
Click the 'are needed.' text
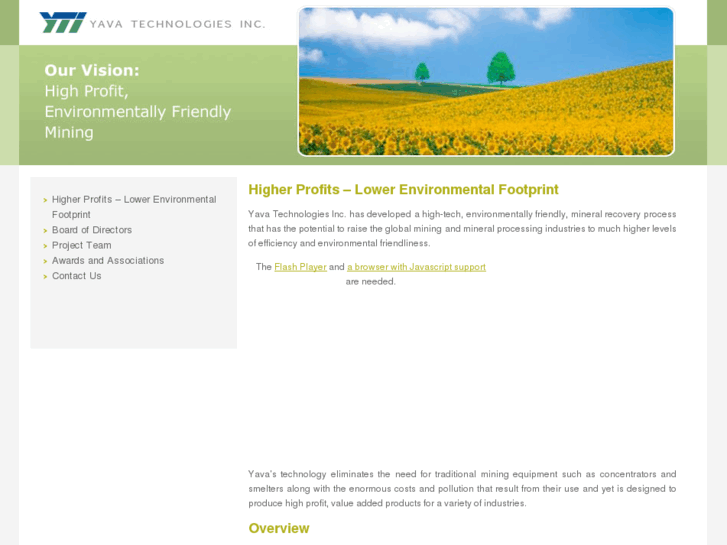pyautogui.click(x=370, y=282)
